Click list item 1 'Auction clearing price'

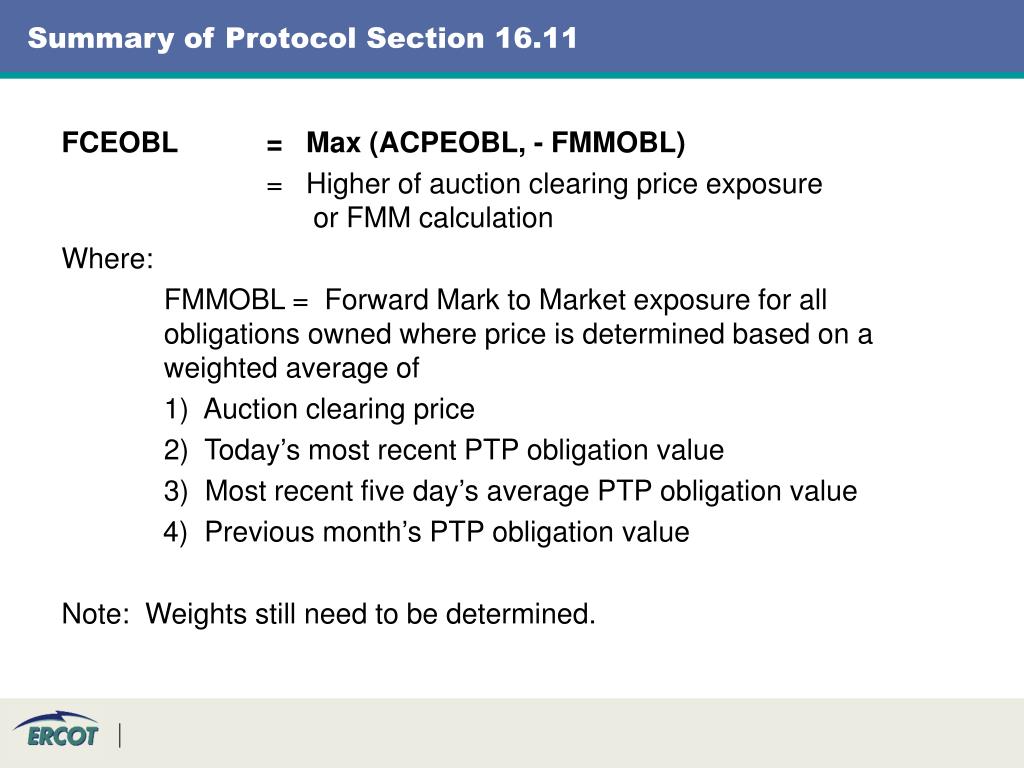(319, 409)
